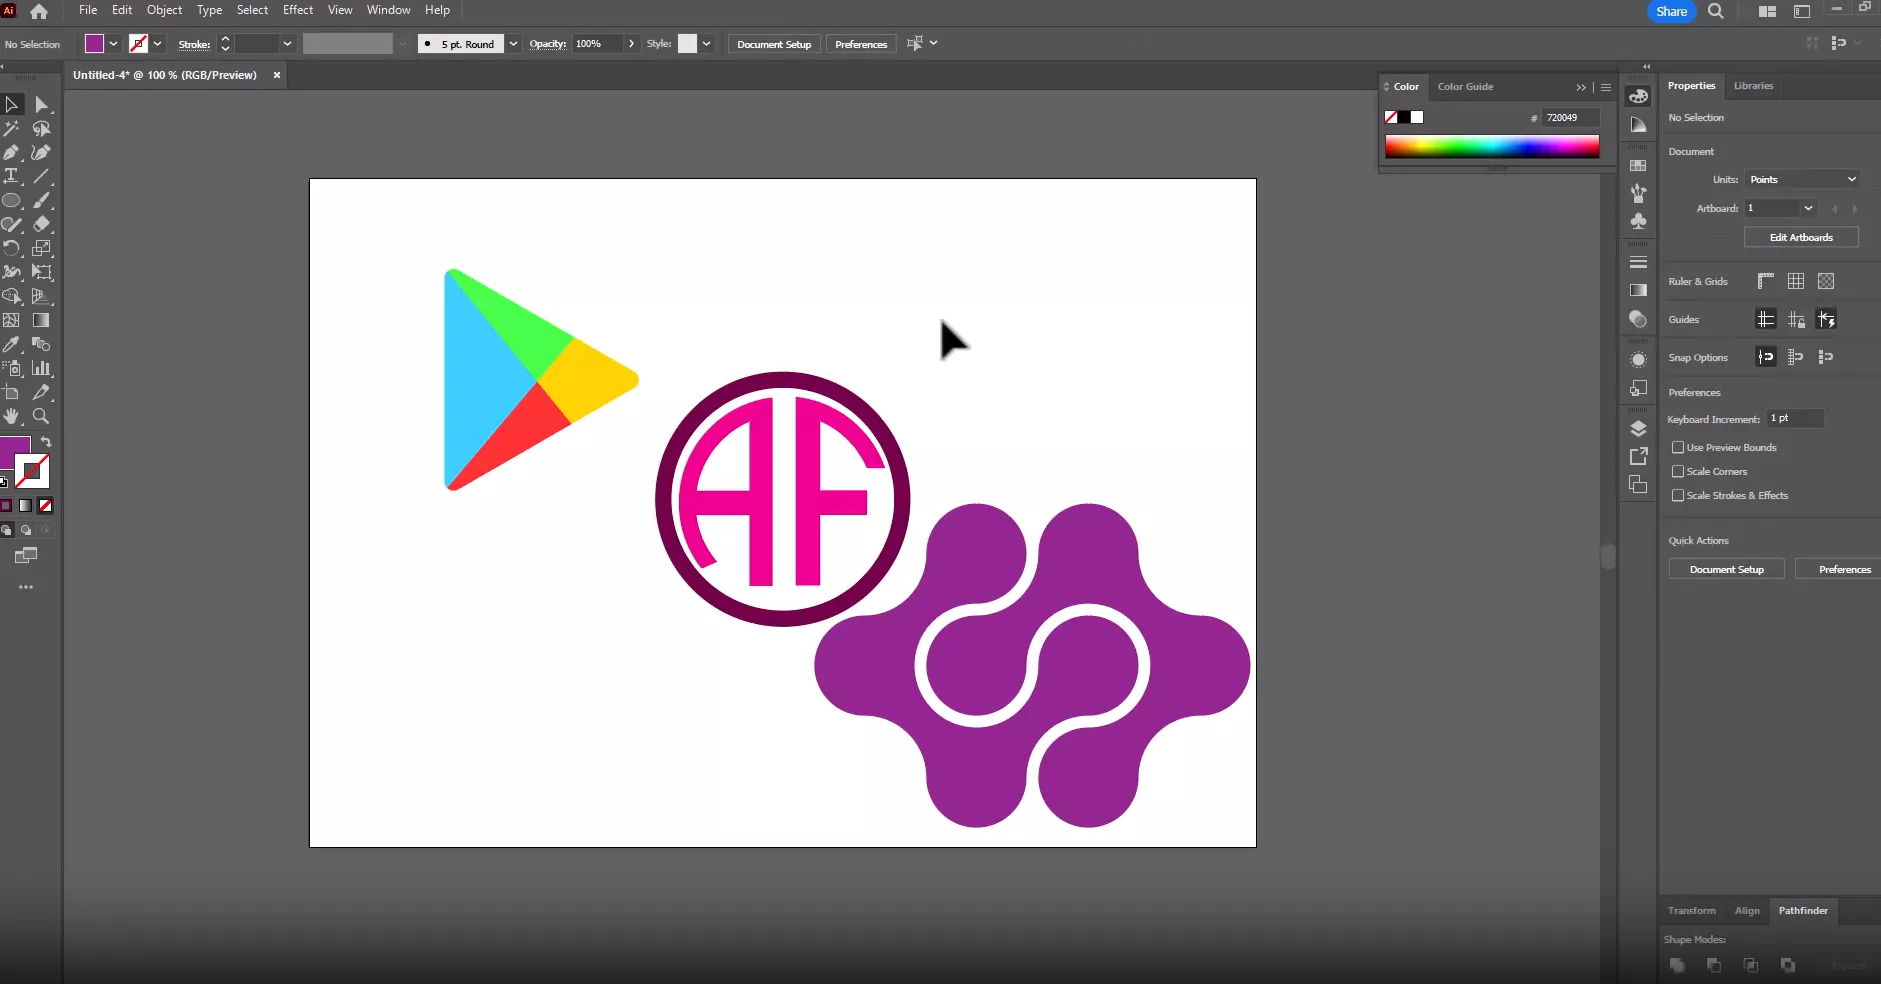Choose the Magic Wand tool
Image resolution: width=1881 pixels, height=984 pixels.
click(12, 128)
